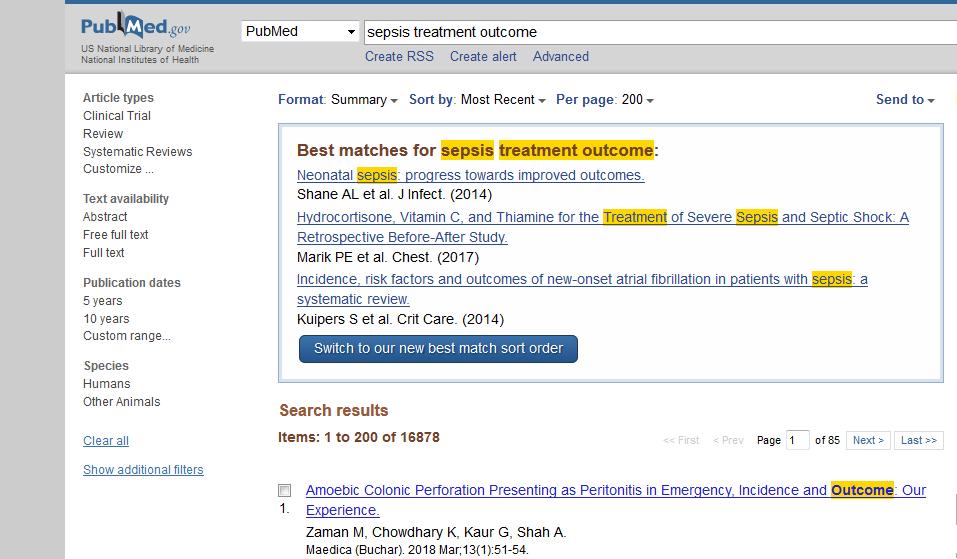Viewport: 957px width, 559px height.
Task: Open the Create RSS link
Action: pyautogui.click(x=399, y=56)
